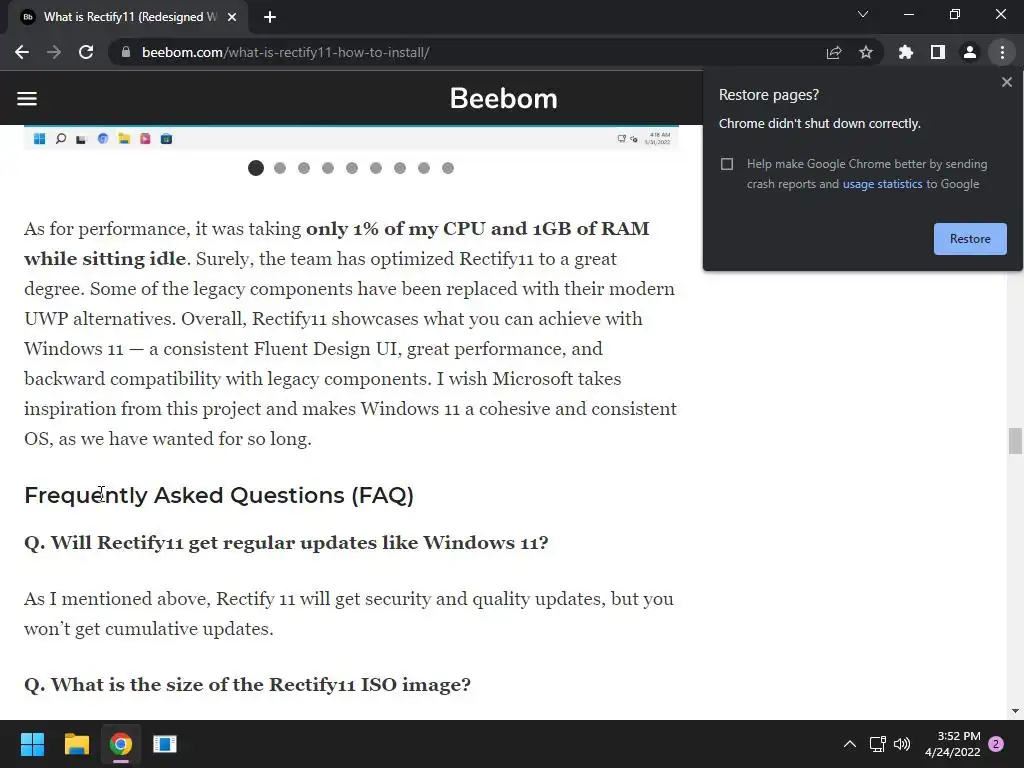Share this page from address bar
The image size is (1024, 768).
pos(834,52)
